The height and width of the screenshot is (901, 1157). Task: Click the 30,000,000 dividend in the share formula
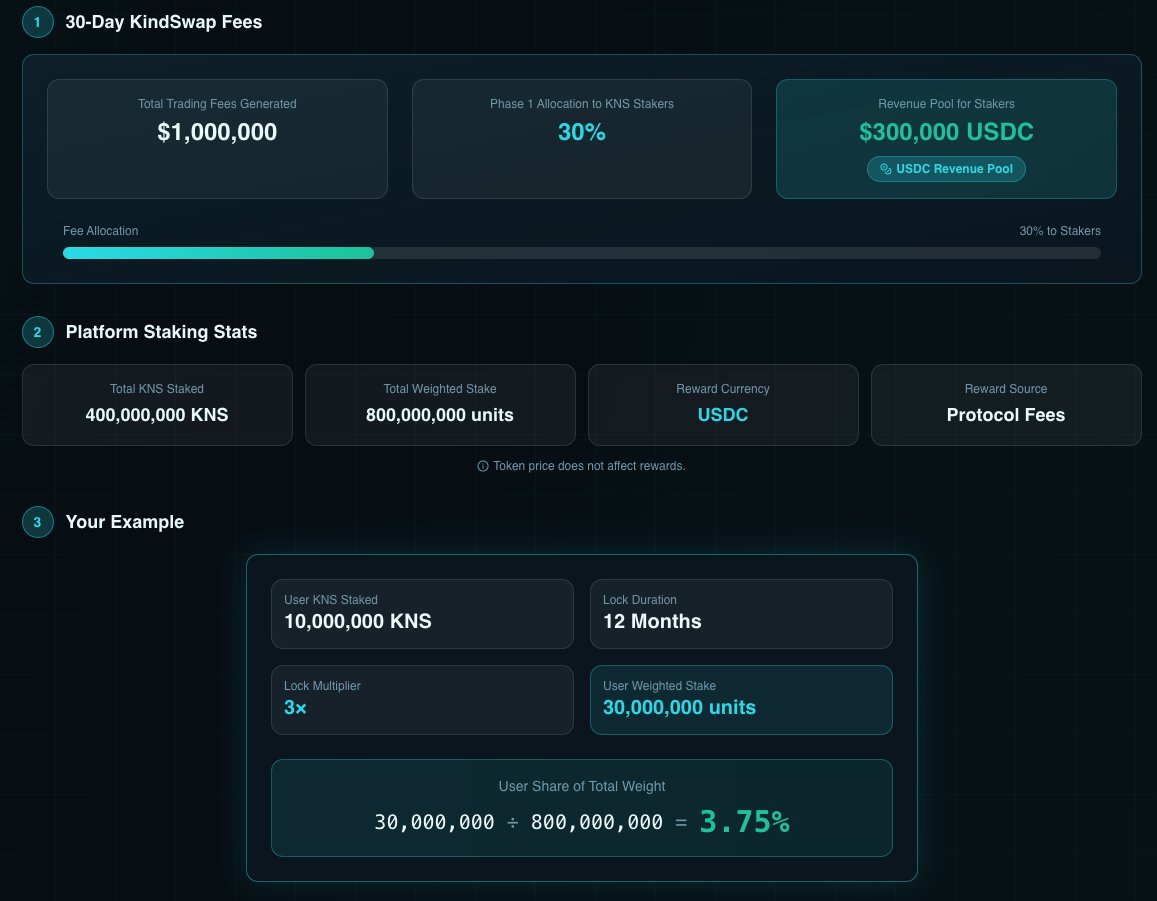coord(434,822)
